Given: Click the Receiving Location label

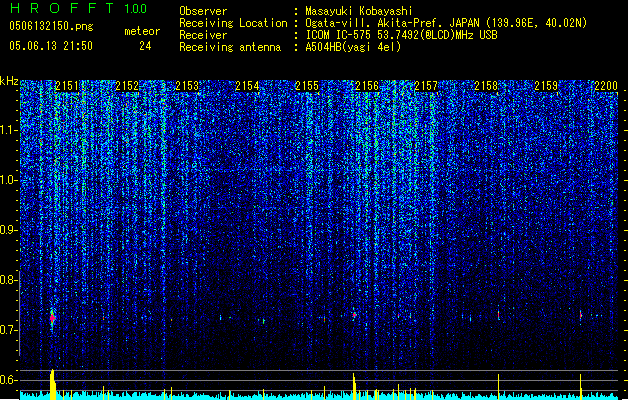Looking at the screenshot, I should point(233,23).
